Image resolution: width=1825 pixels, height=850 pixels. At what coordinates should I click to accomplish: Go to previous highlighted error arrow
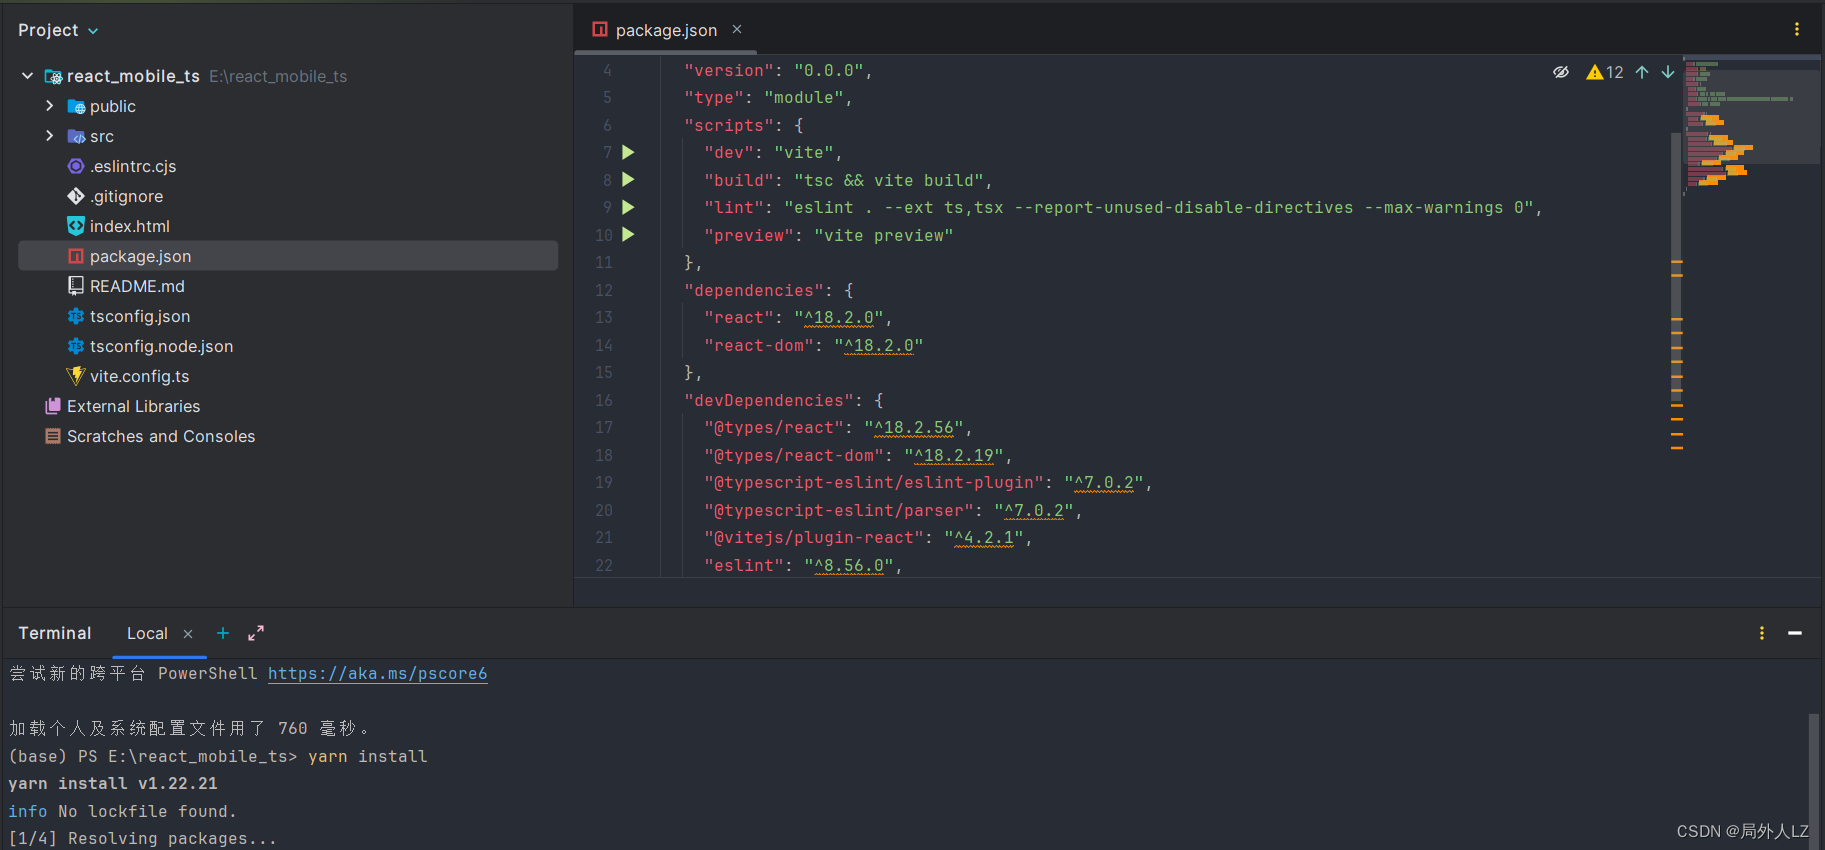pyautogui.click(x=1642, y=72)
